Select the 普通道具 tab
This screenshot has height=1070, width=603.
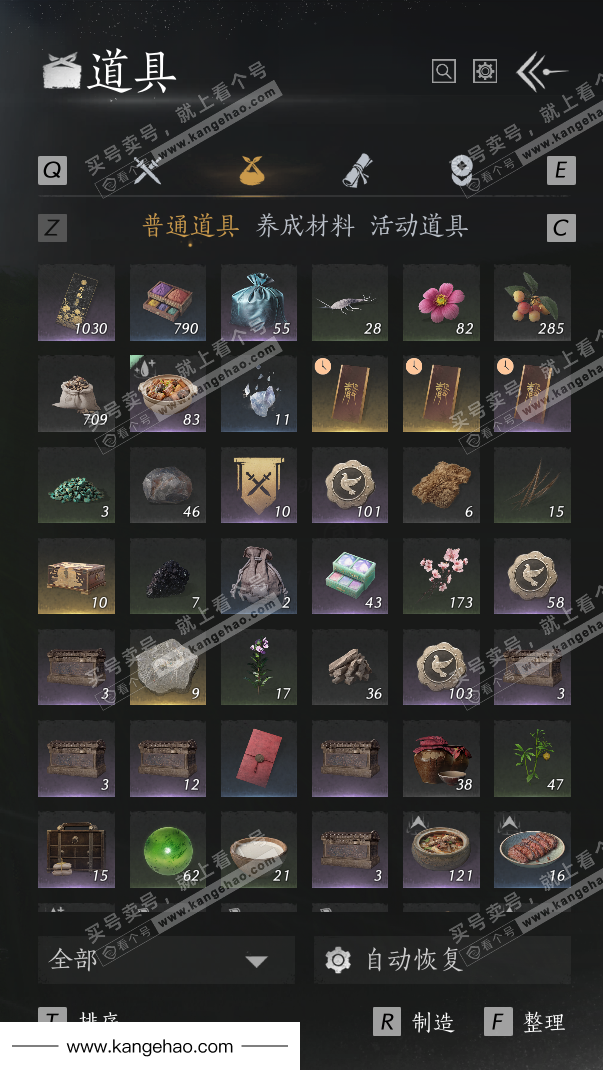coord(191,226)
